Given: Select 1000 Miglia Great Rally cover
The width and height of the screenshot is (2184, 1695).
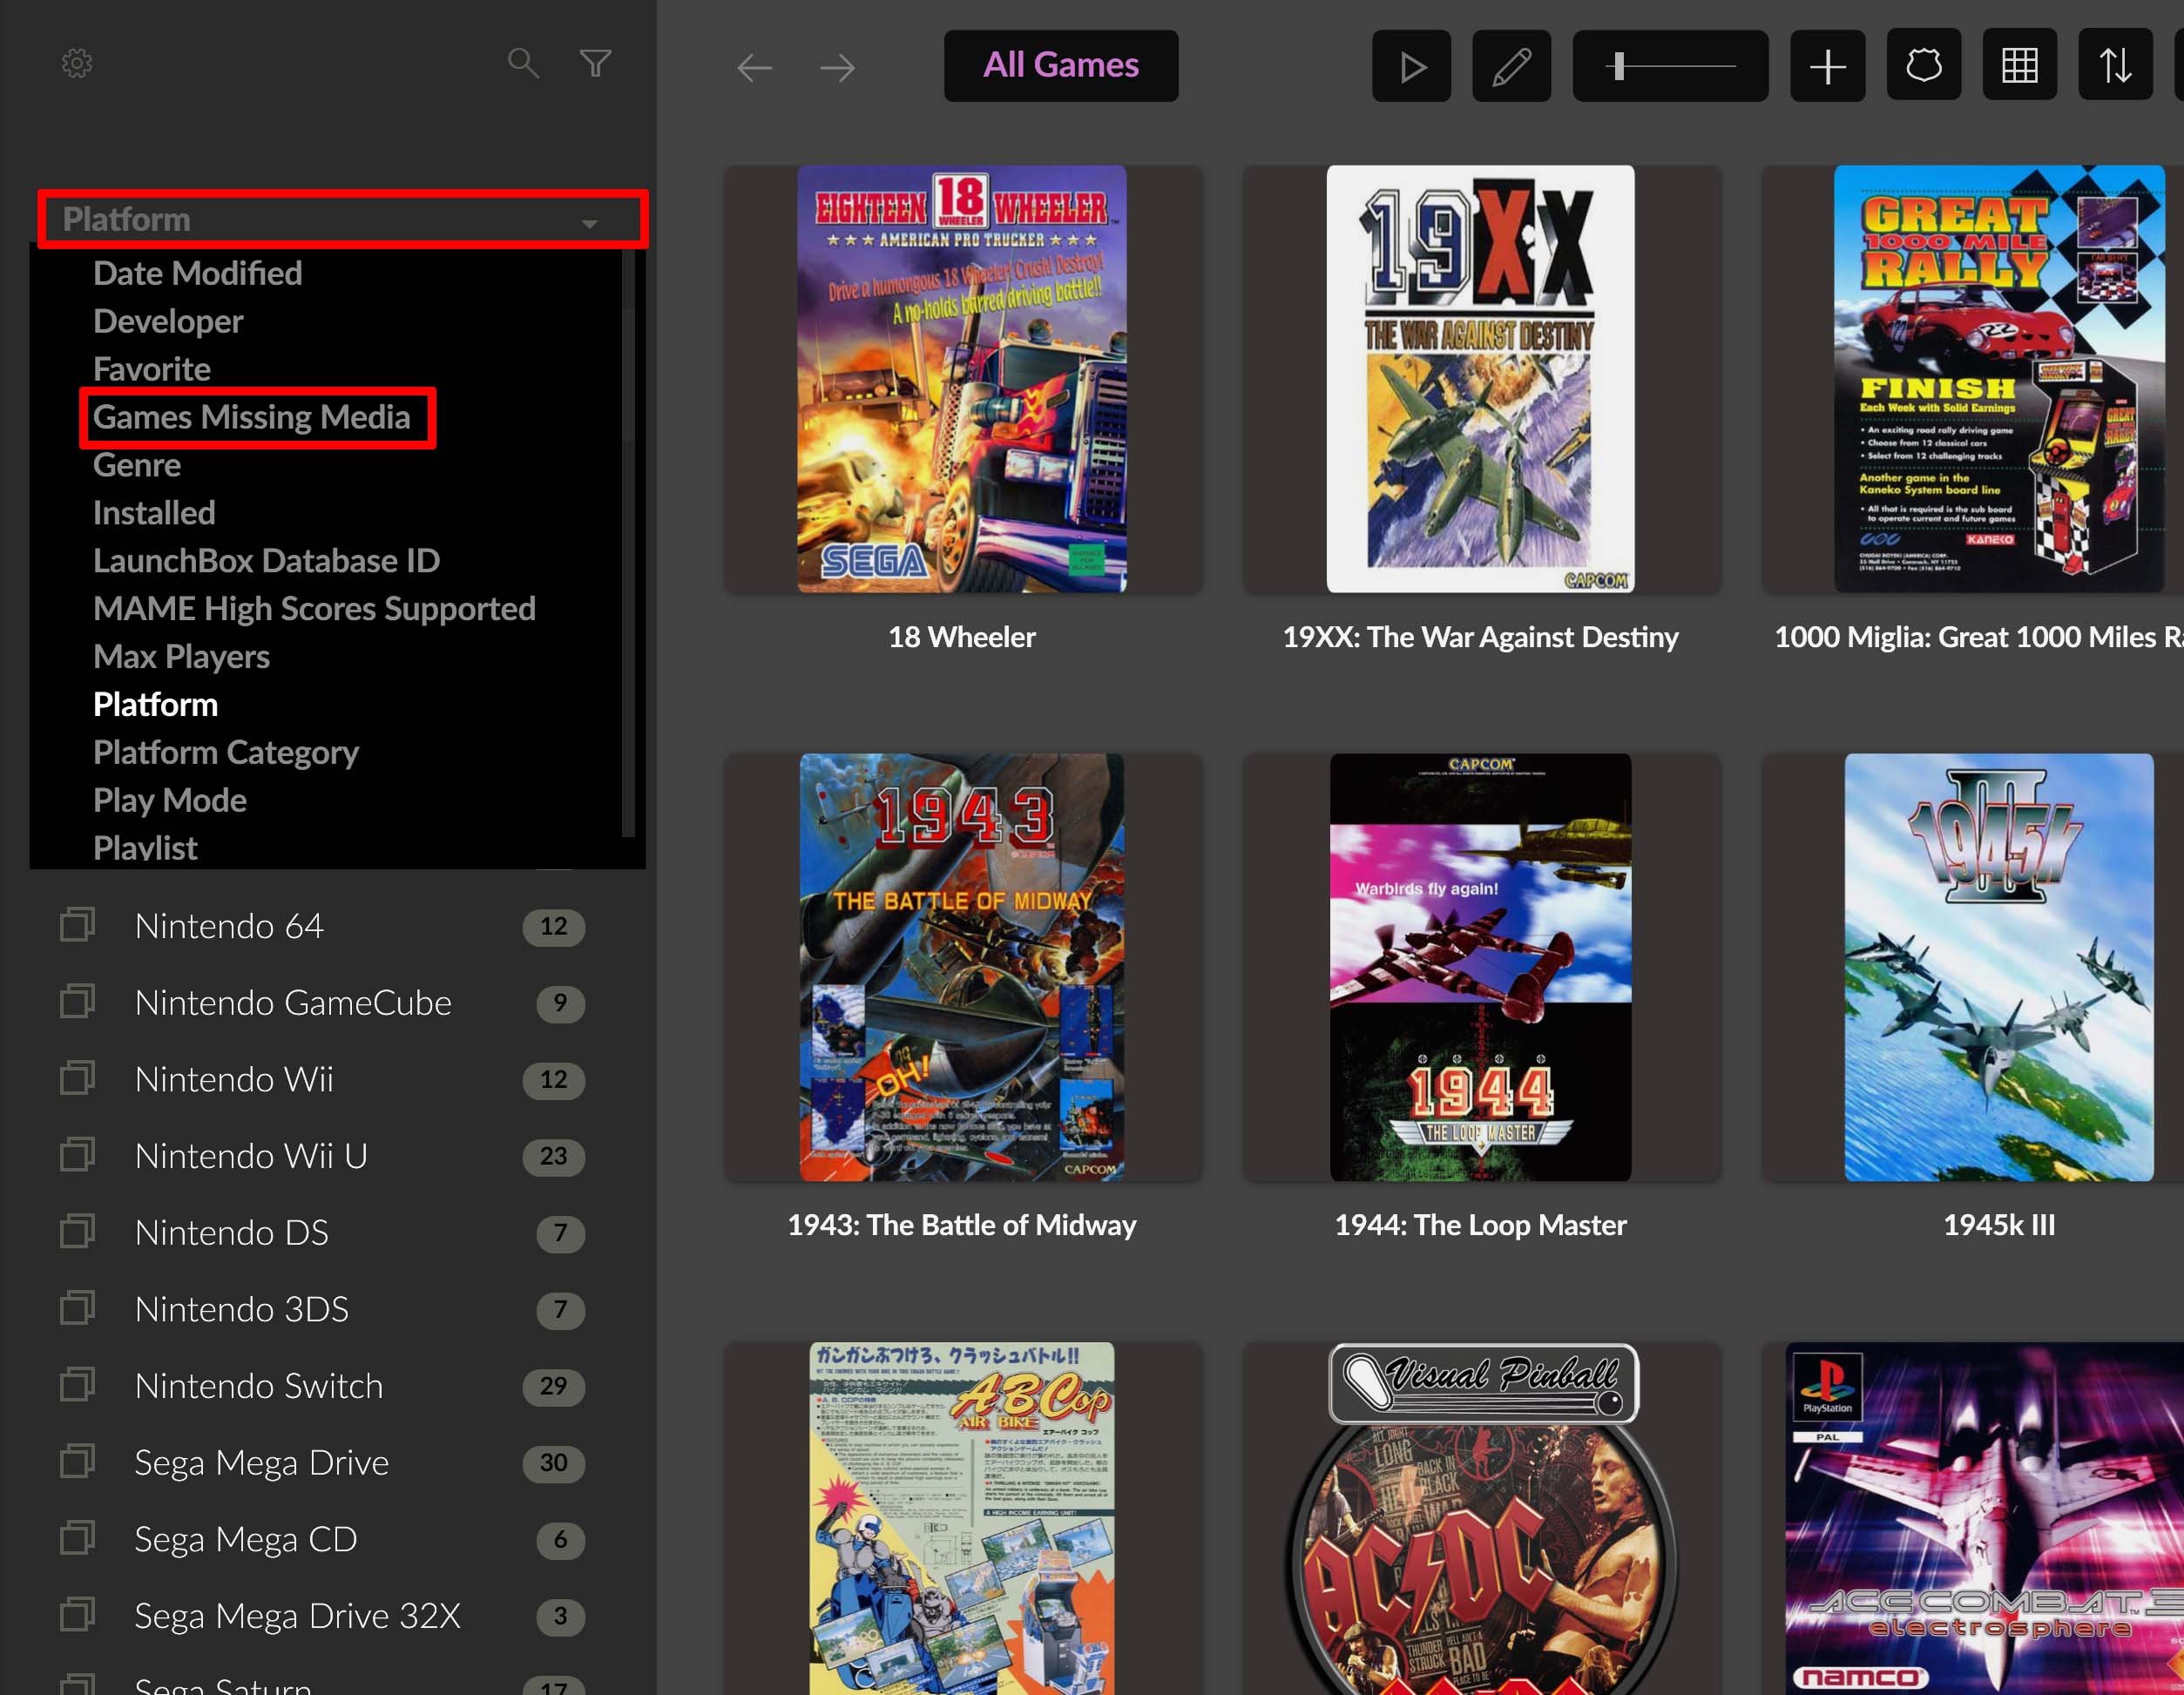Looking at the screenshot, I should (x=1999, y=379).
